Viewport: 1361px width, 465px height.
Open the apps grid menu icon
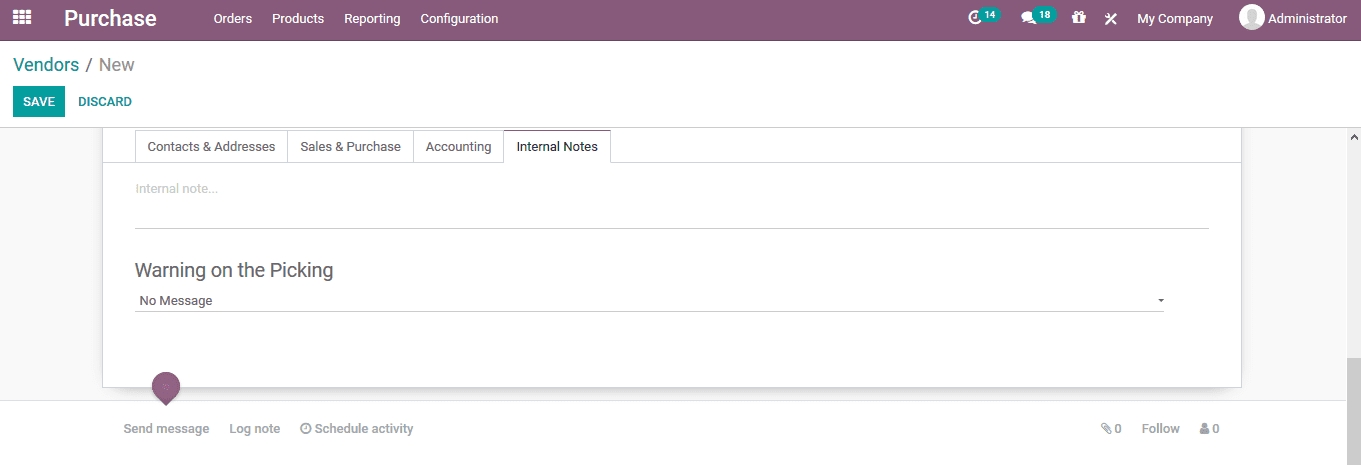coord(21,18)
